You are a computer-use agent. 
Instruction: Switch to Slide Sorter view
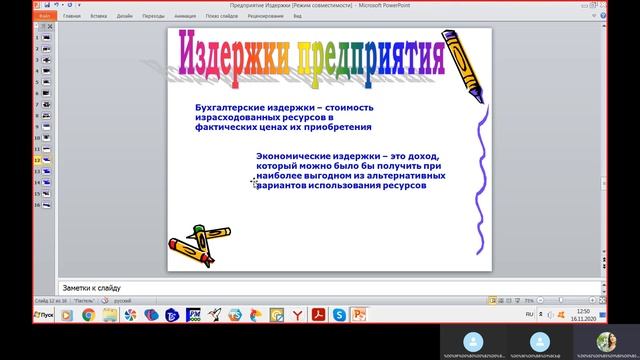pyautogui.click(x=501, y=300)
